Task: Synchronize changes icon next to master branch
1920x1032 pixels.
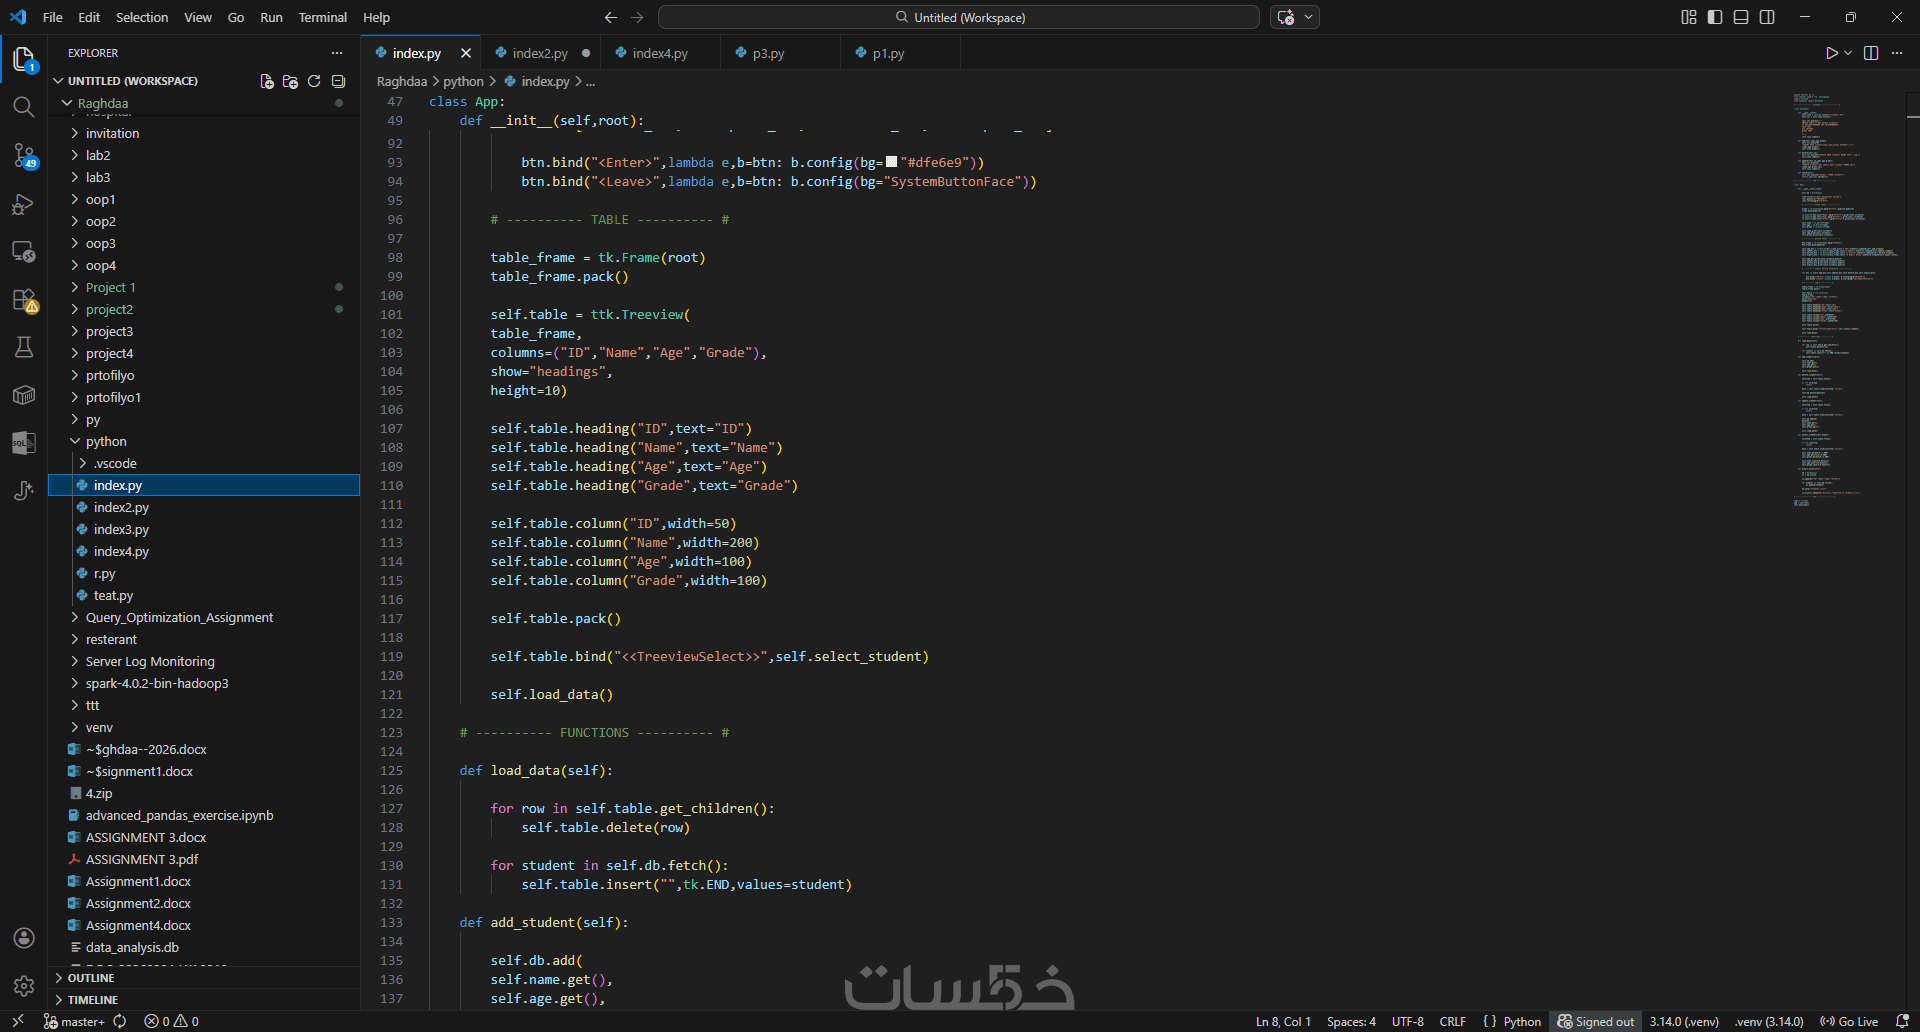Action: coord(120,1021)
